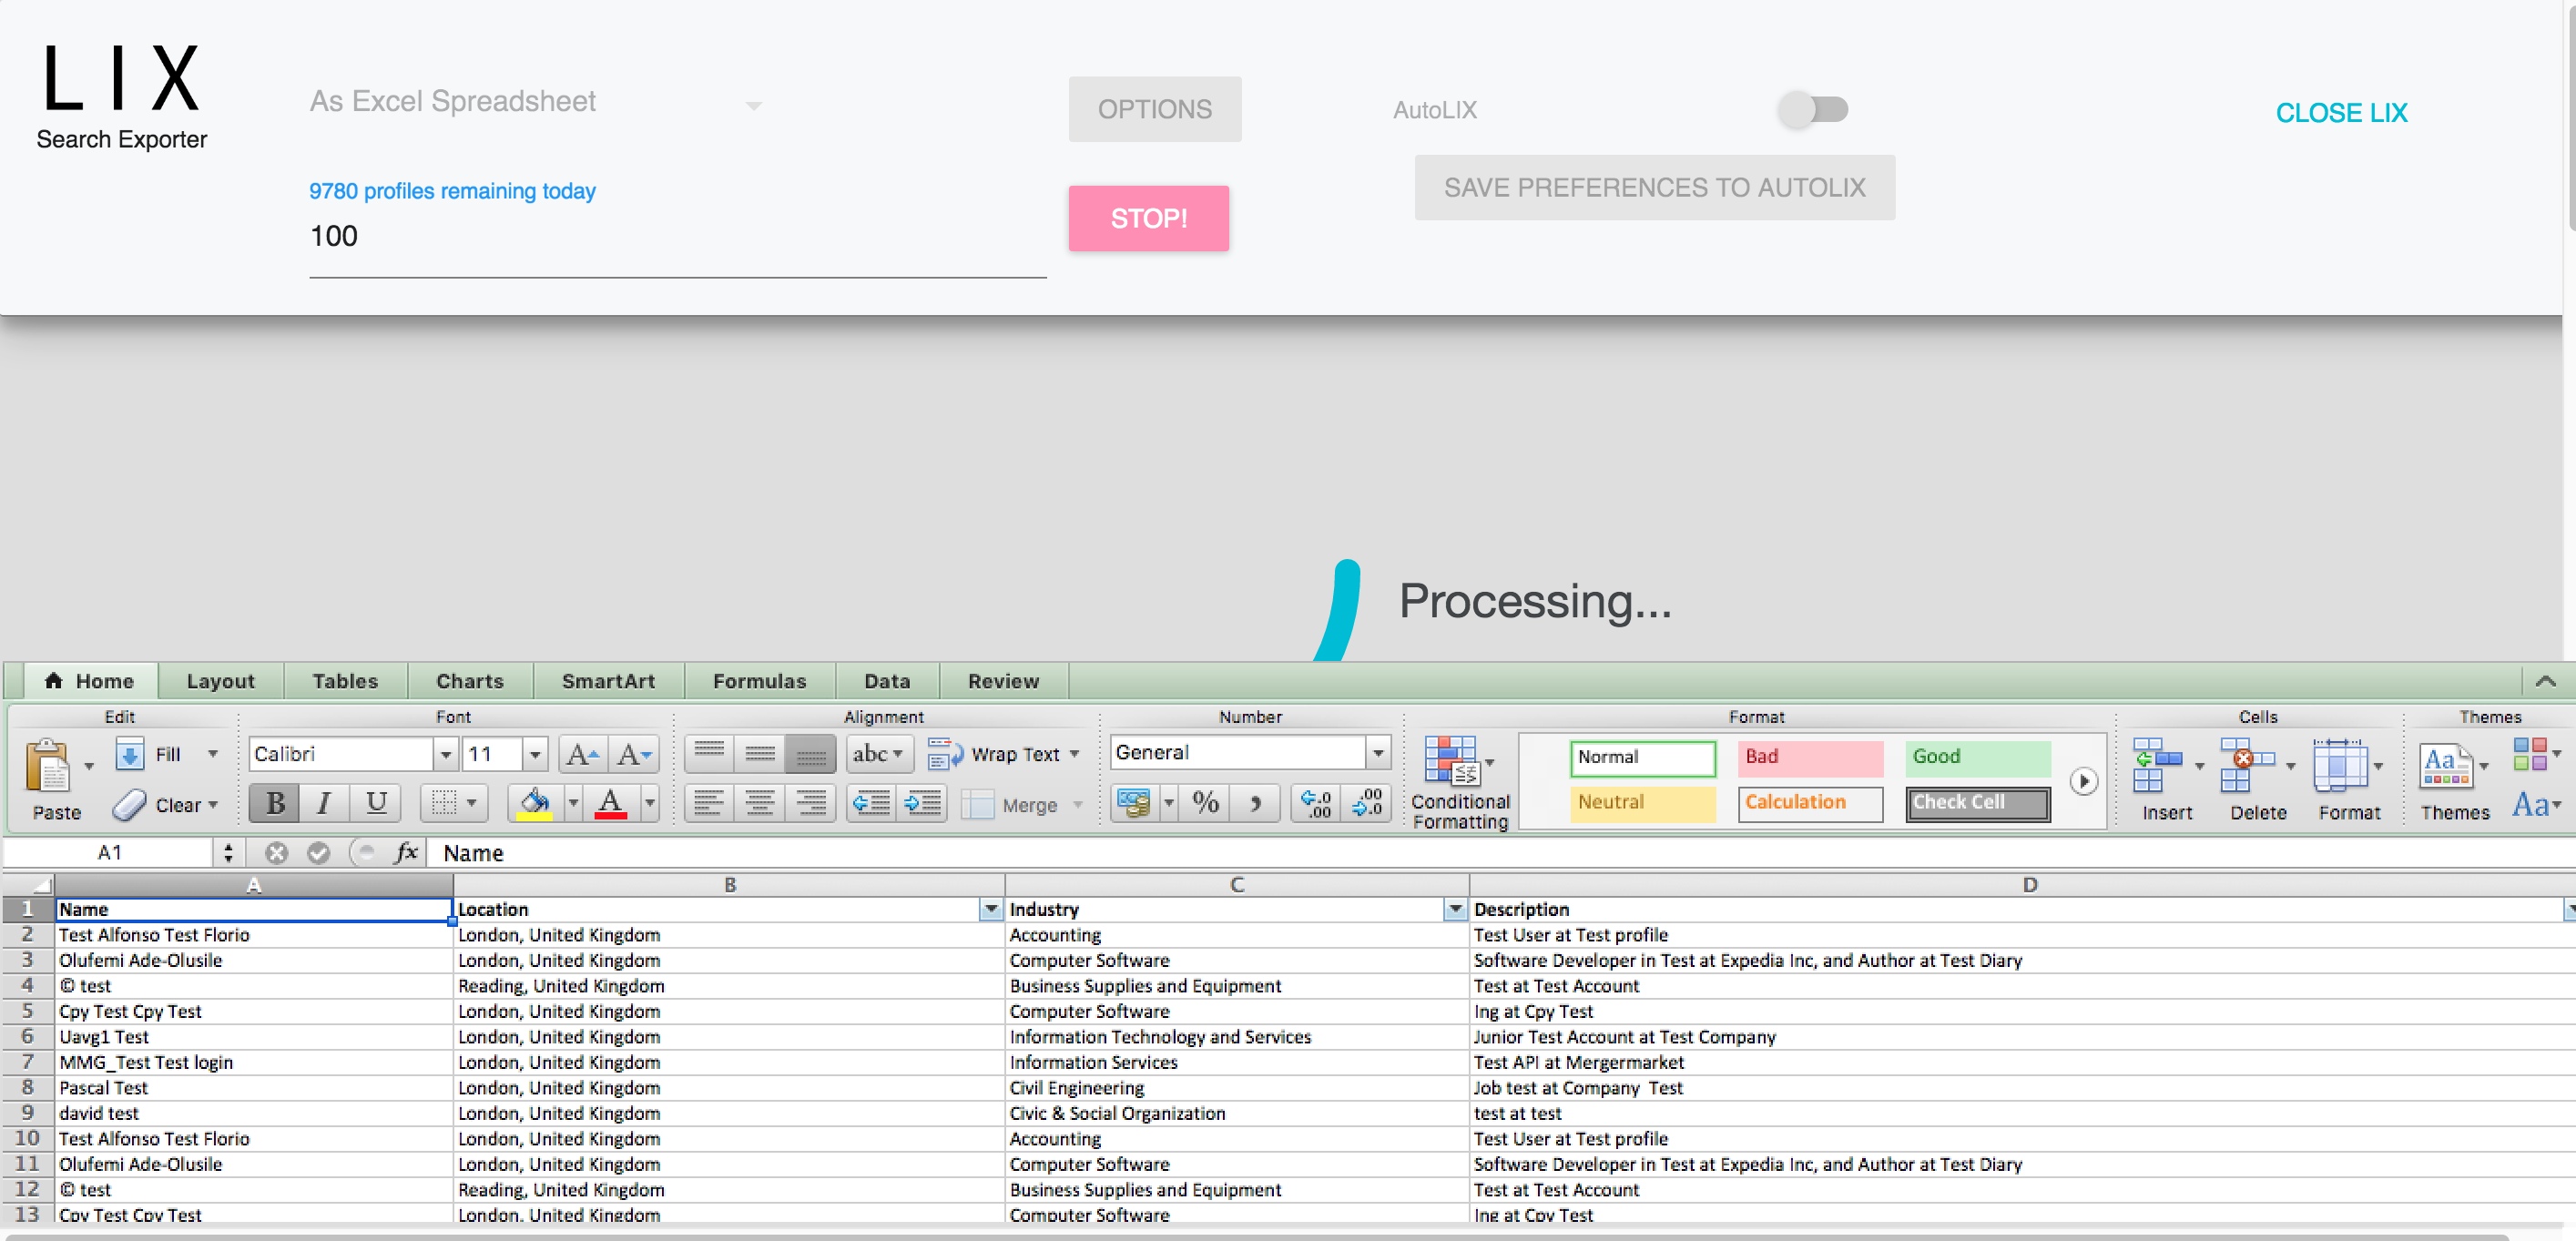Click the Delete cells icon
Screen dimensions: 2576x1241
click(2246, 765)
